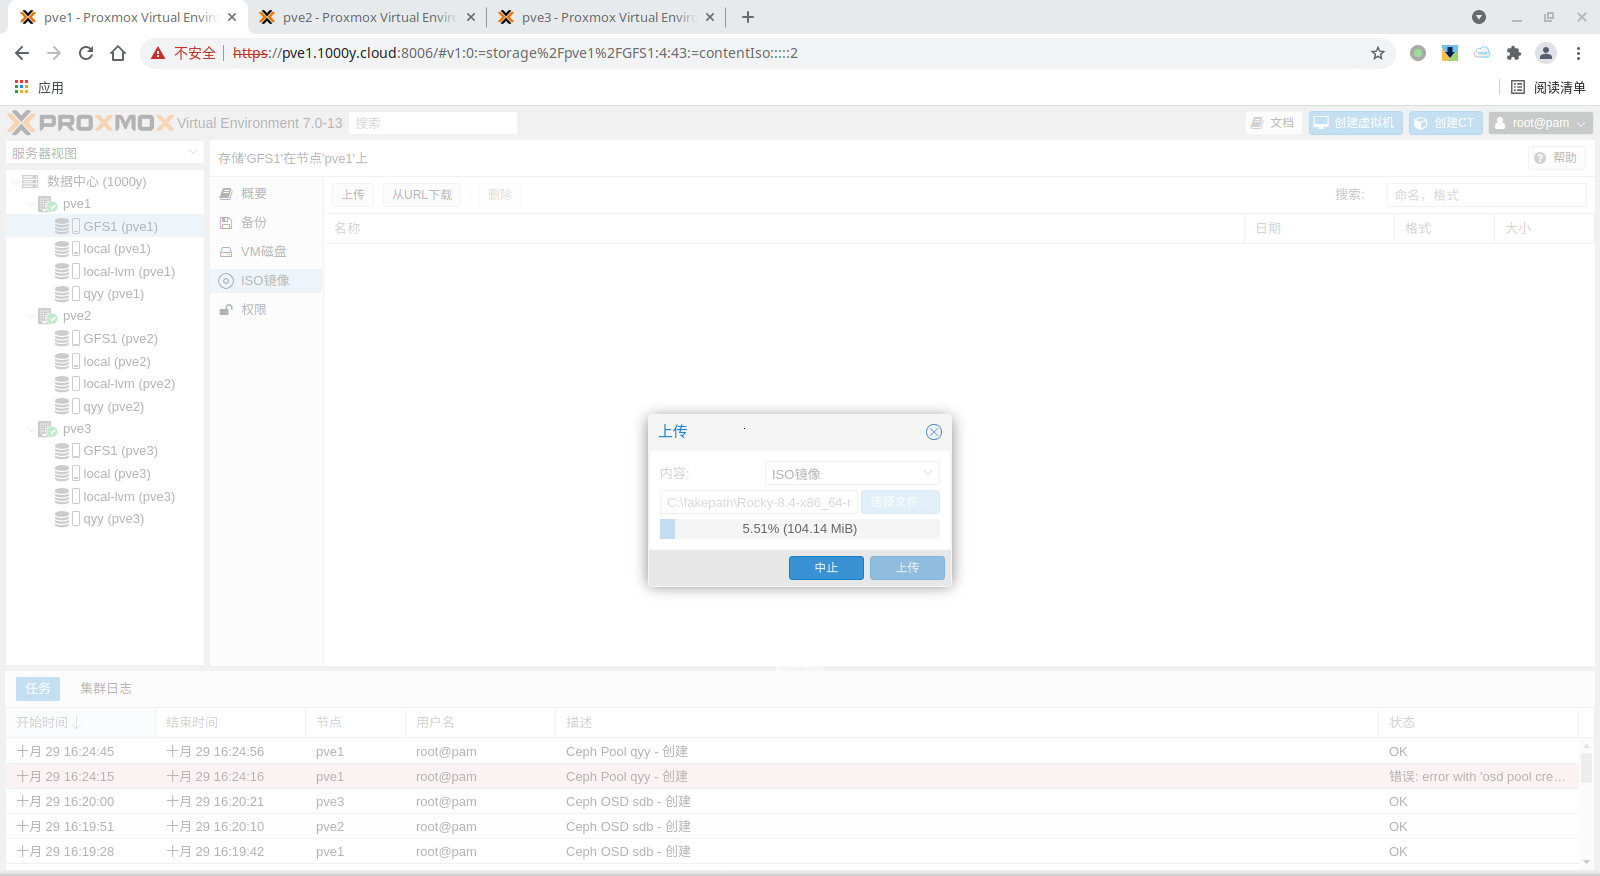The image size is (1600, 876).
Task: Switch to the 集群日志 cluster log tab
Action: tap(106, 688)
